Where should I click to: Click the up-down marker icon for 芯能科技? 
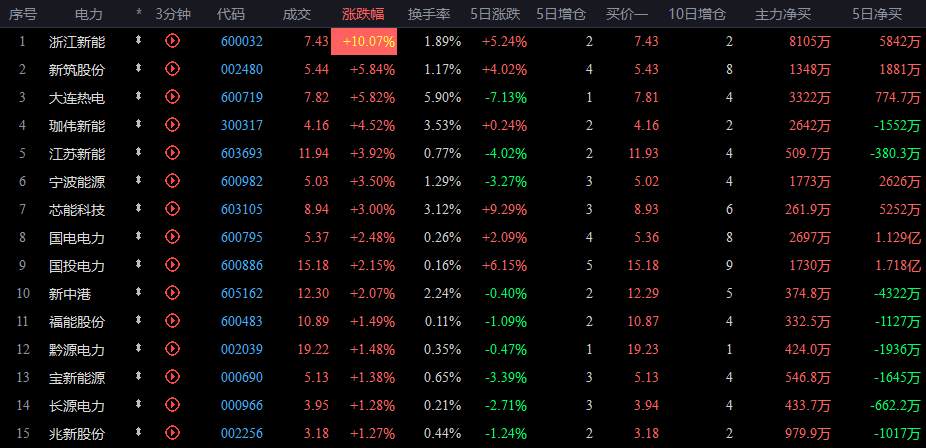tap(139, 208)
